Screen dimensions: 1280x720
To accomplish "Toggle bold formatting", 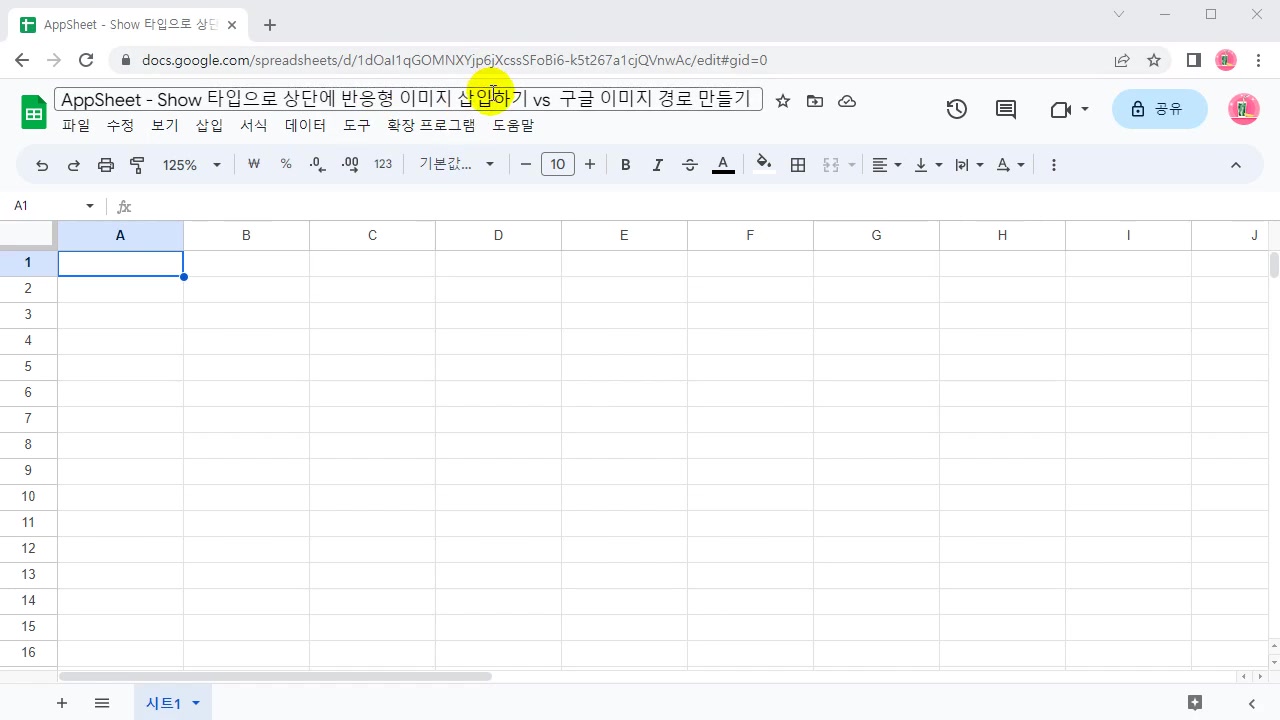I will 625,165.
